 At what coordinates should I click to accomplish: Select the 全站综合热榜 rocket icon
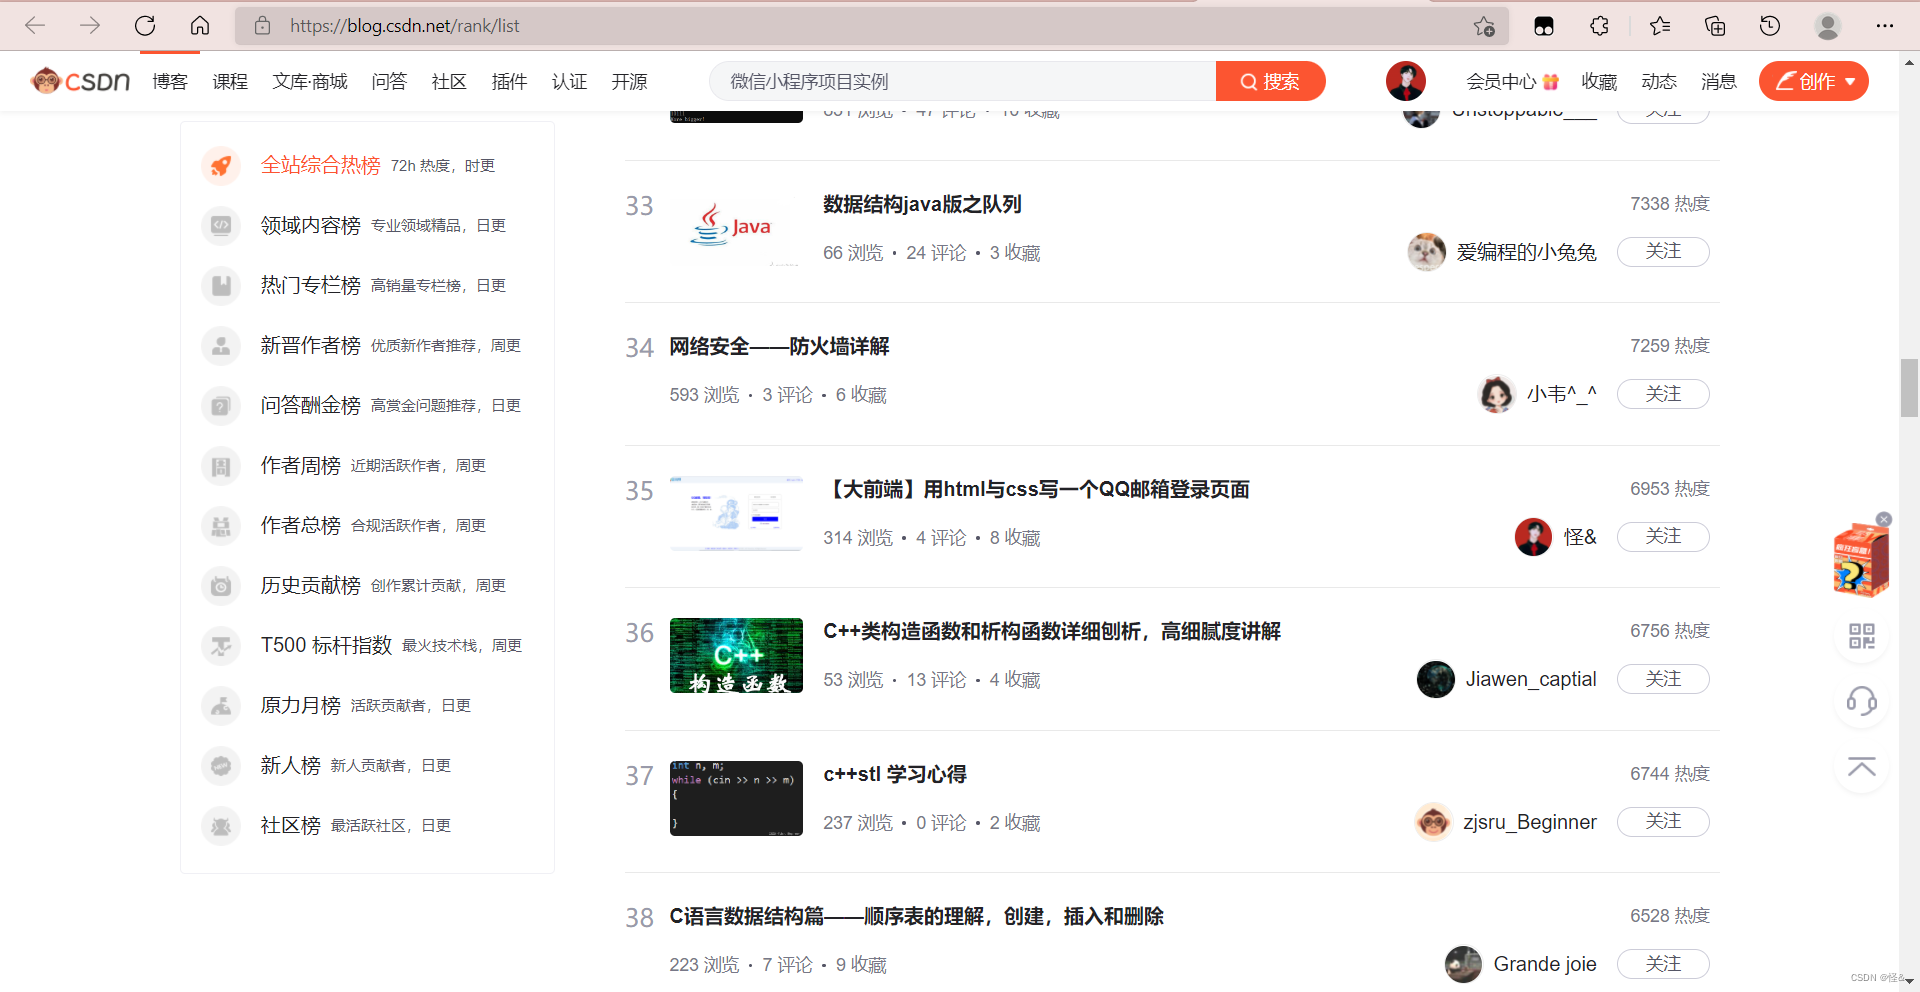220,166
